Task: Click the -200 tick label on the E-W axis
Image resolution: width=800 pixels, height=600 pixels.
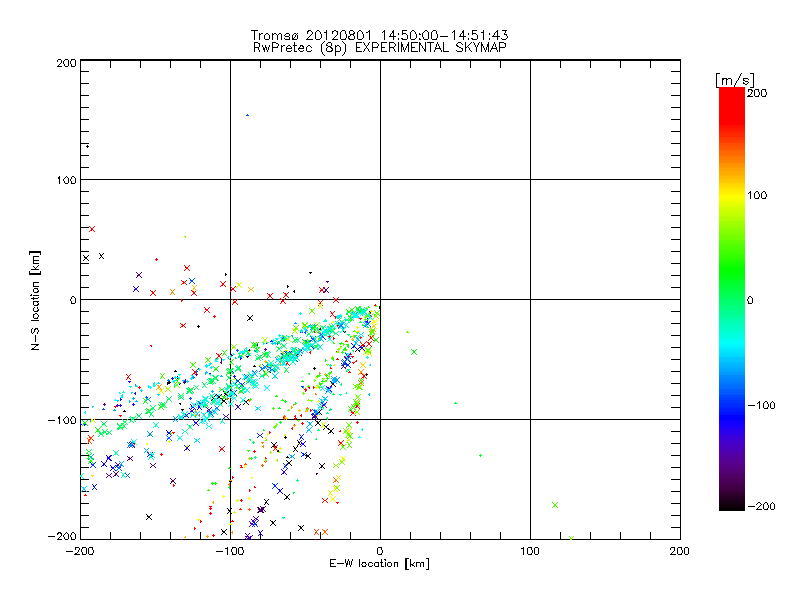Action: (80, 551)
